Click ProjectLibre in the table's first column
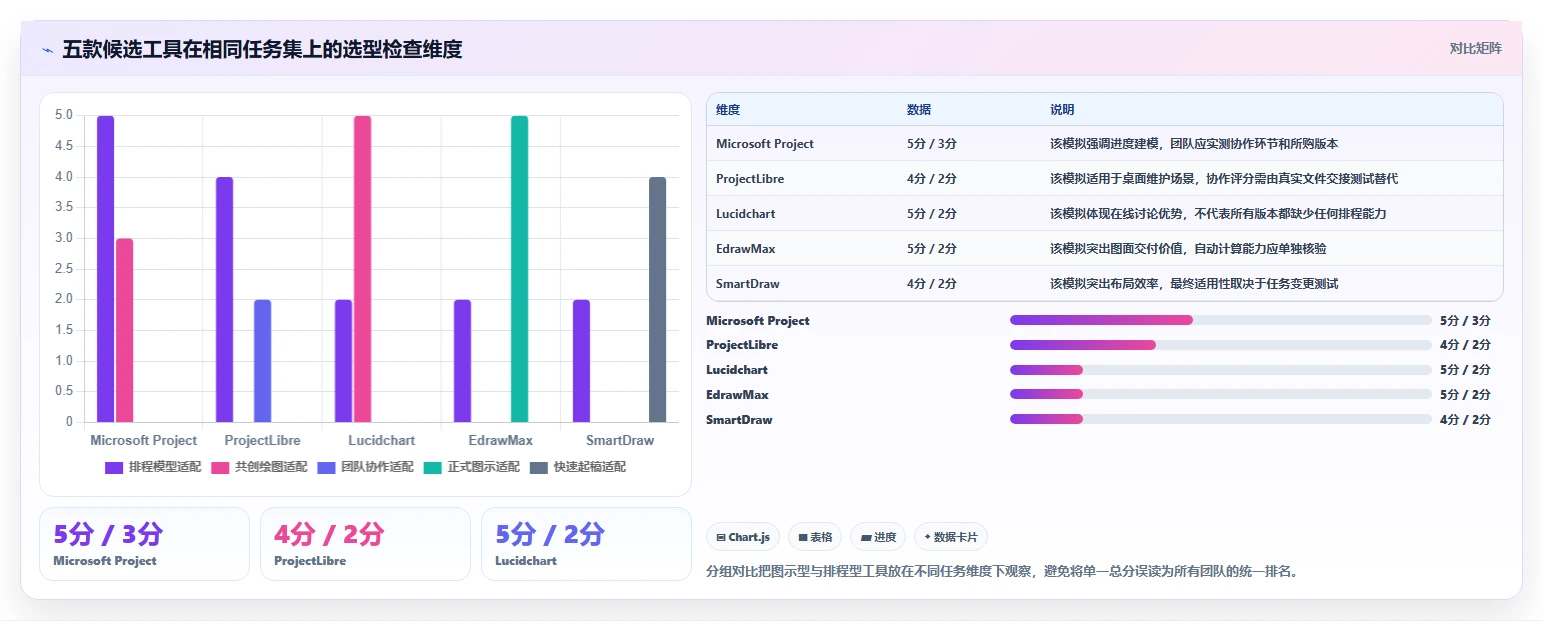The width and height of the screenshot is (1543, 621). (750, 179)
